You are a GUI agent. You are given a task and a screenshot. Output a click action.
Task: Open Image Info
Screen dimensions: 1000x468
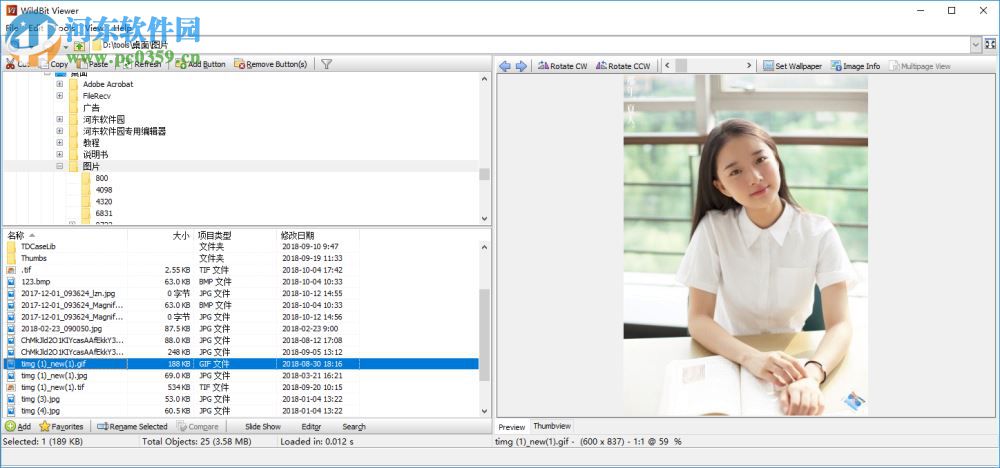[855, 66]
